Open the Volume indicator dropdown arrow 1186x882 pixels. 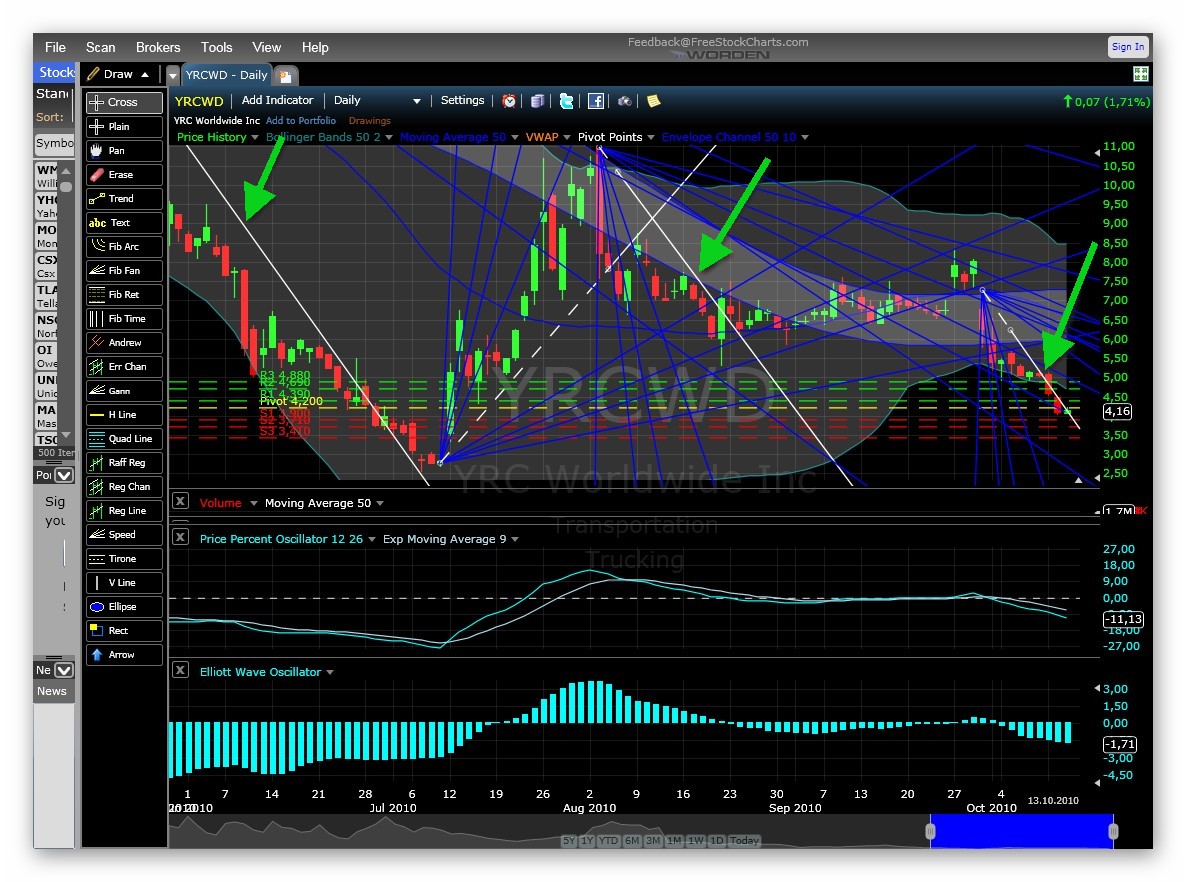tap(253, 503)
